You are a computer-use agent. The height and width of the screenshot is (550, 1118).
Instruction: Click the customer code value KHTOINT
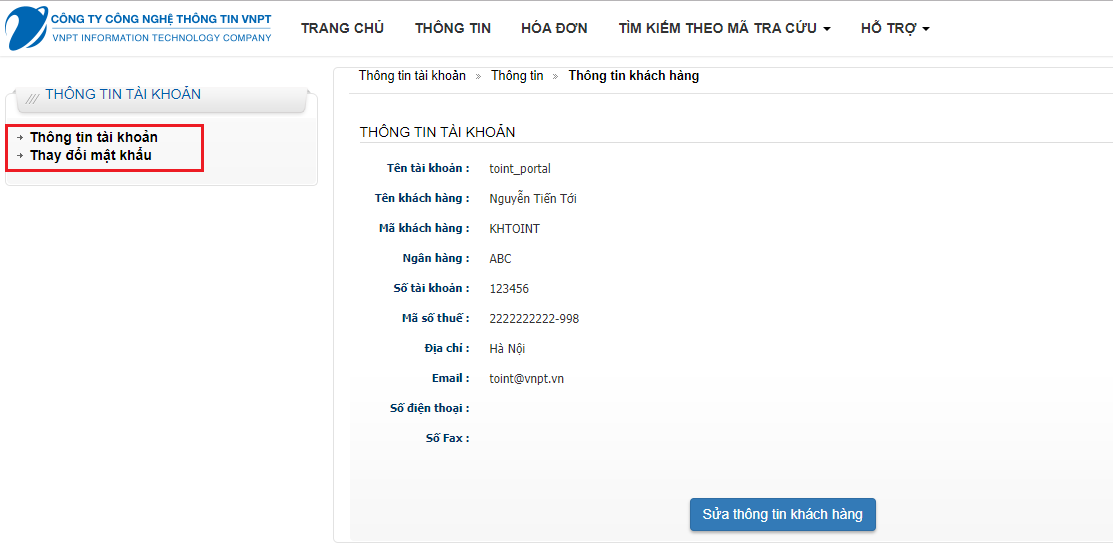(514, 229)
